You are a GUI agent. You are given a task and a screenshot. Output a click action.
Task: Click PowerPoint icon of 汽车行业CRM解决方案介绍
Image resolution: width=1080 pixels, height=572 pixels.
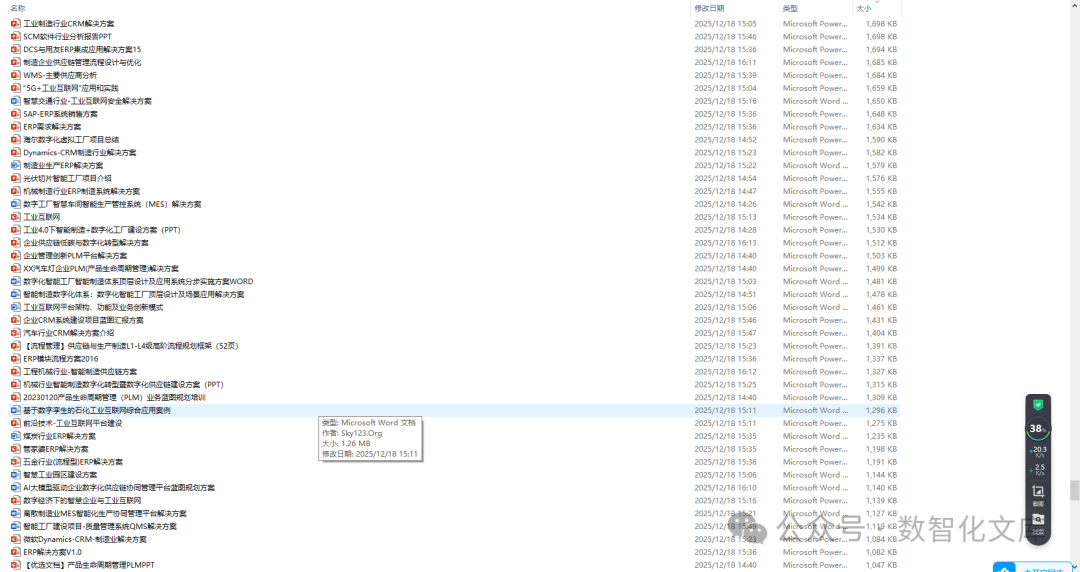[16, 333]
